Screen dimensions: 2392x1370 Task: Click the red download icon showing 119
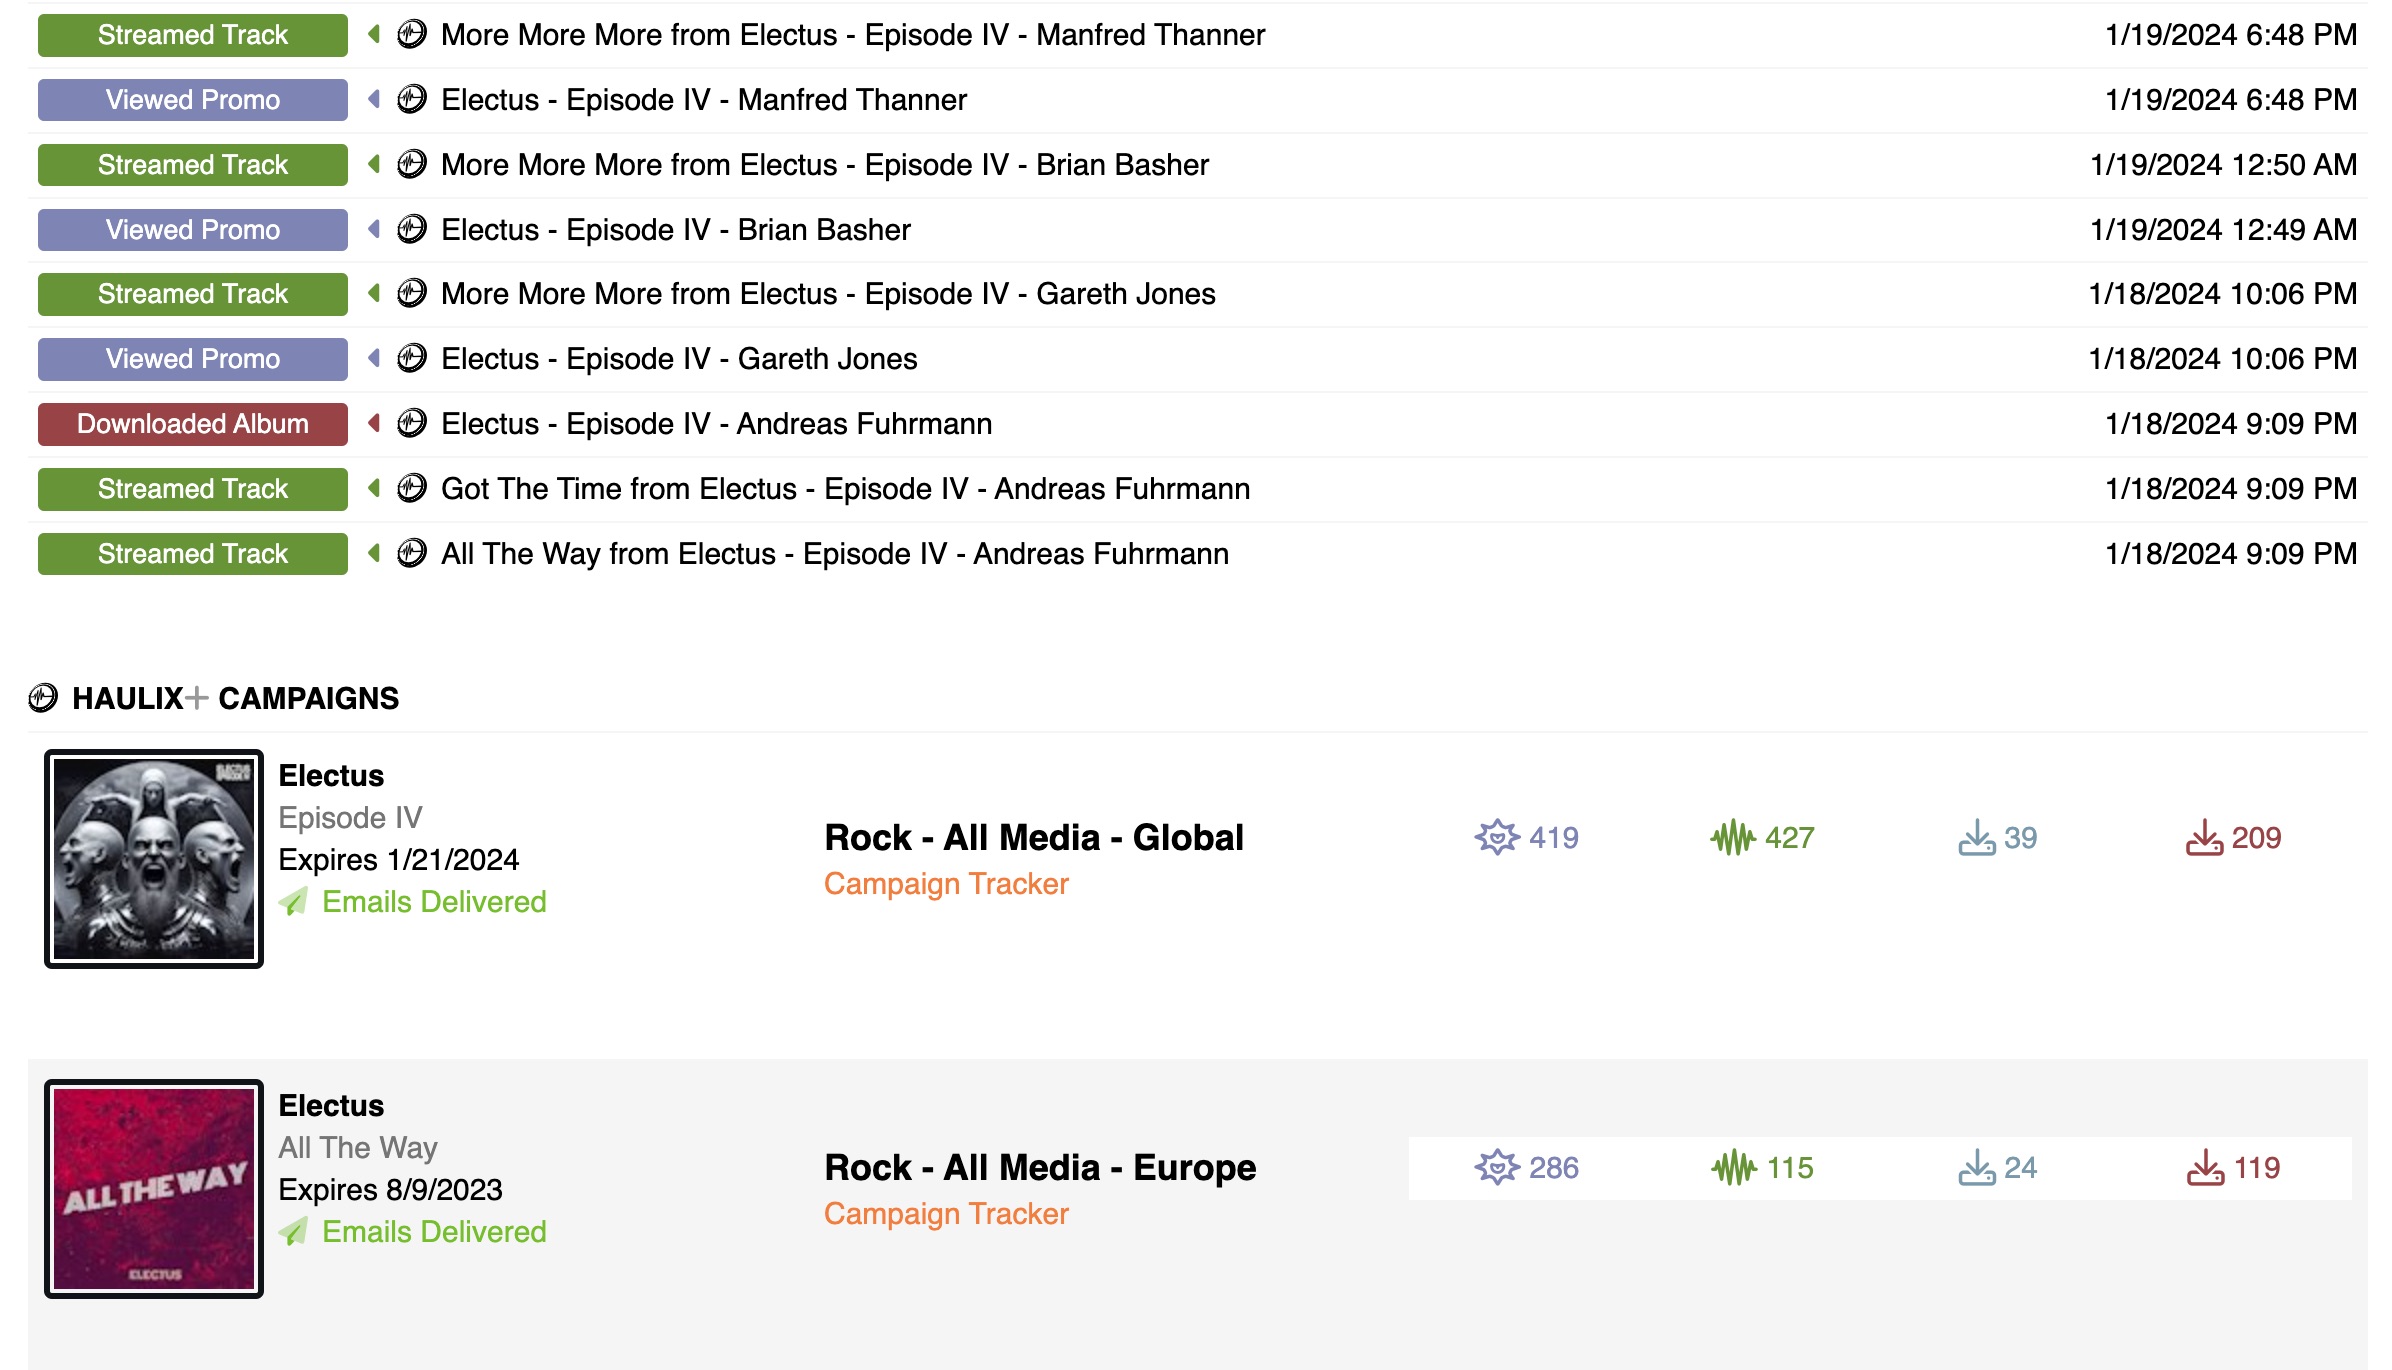[x=2205, y=1167]
